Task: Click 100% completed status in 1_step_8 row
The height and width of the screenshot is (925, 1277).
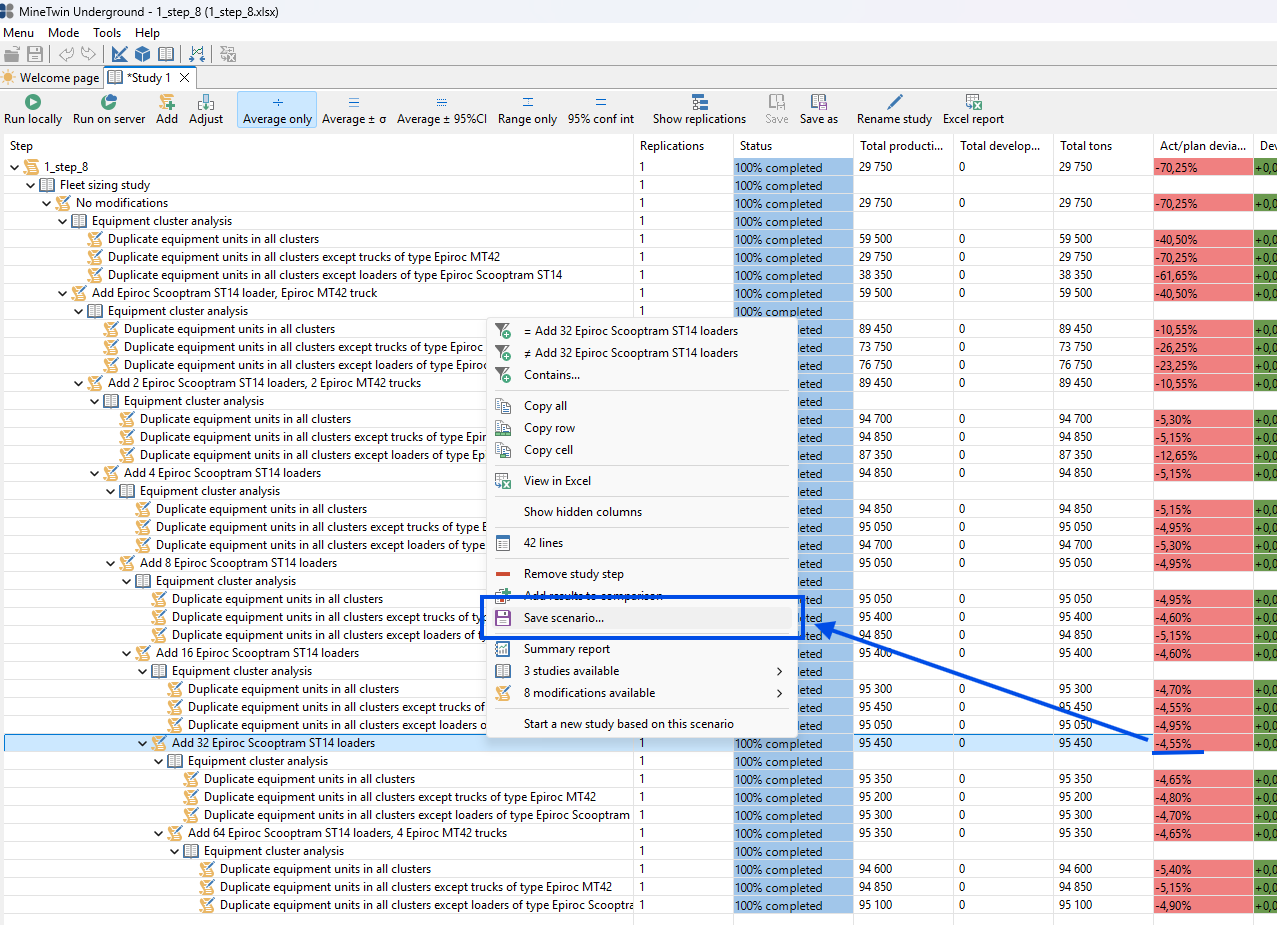Action: (793, 167)
